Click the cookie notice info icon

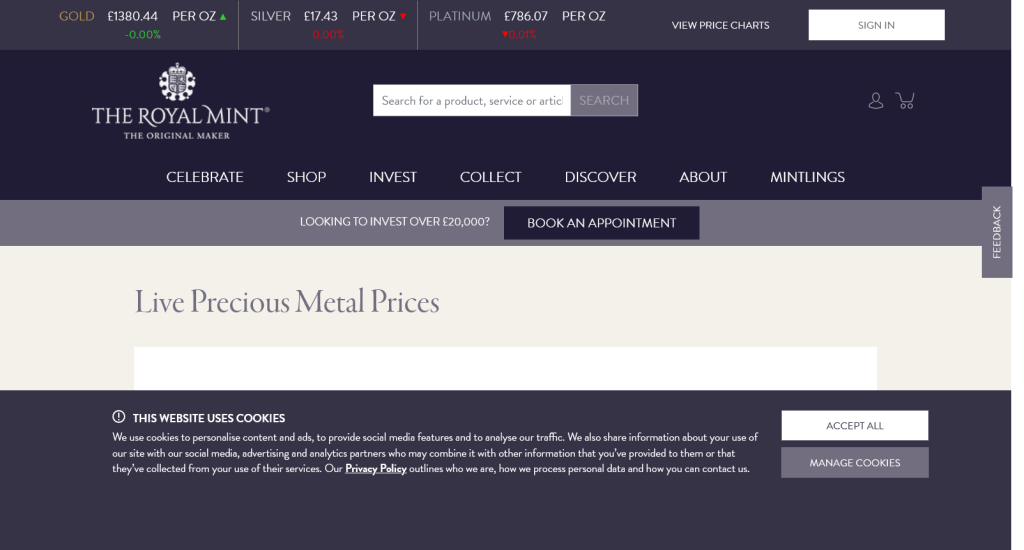118,417
